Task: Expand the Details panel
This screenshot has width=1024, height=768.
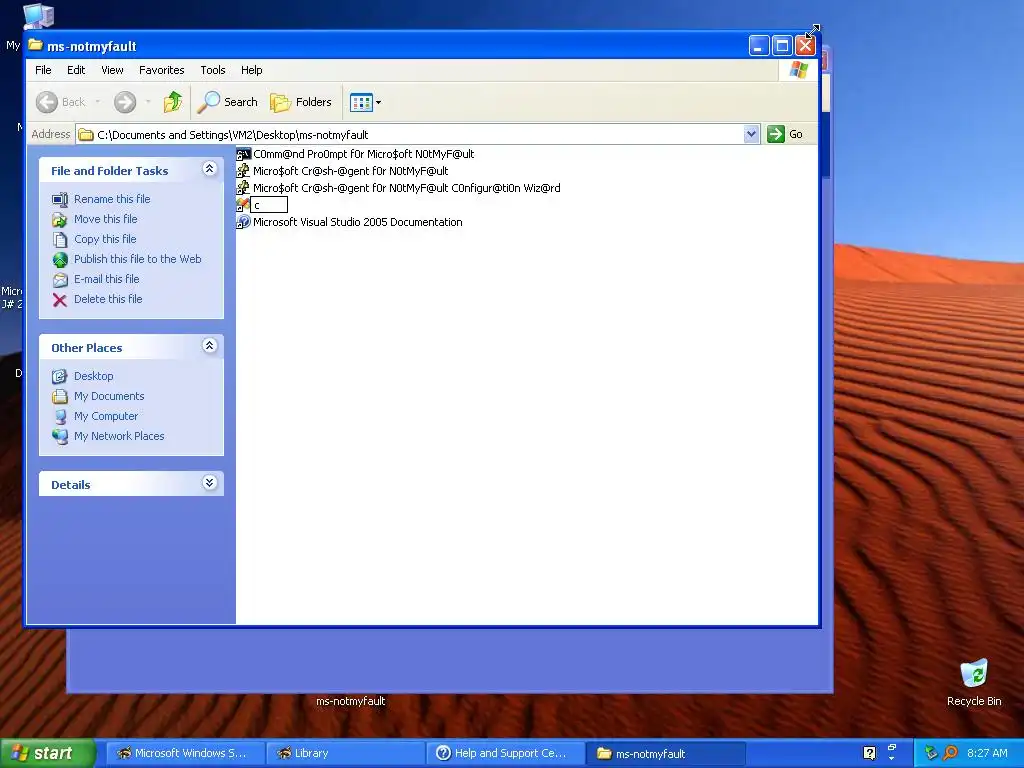Action: (x=209, y=483)
